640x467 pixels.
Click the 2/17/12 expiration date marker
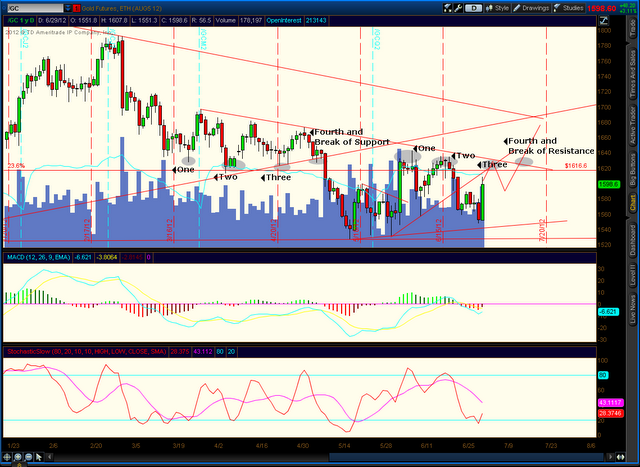point(87,231)
